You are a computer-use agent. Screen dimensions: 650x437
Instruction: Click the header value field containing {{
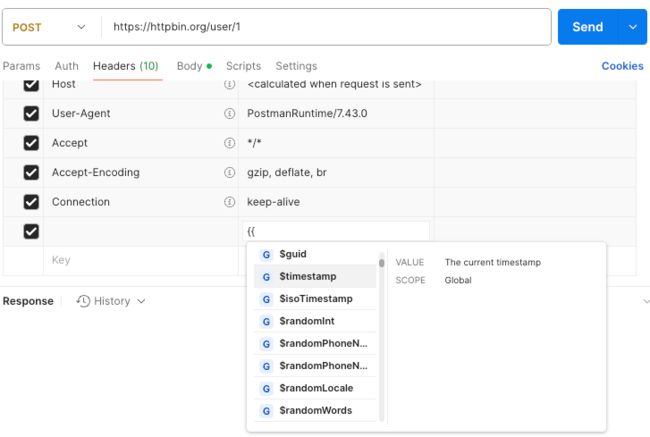(x=336, y=231)
